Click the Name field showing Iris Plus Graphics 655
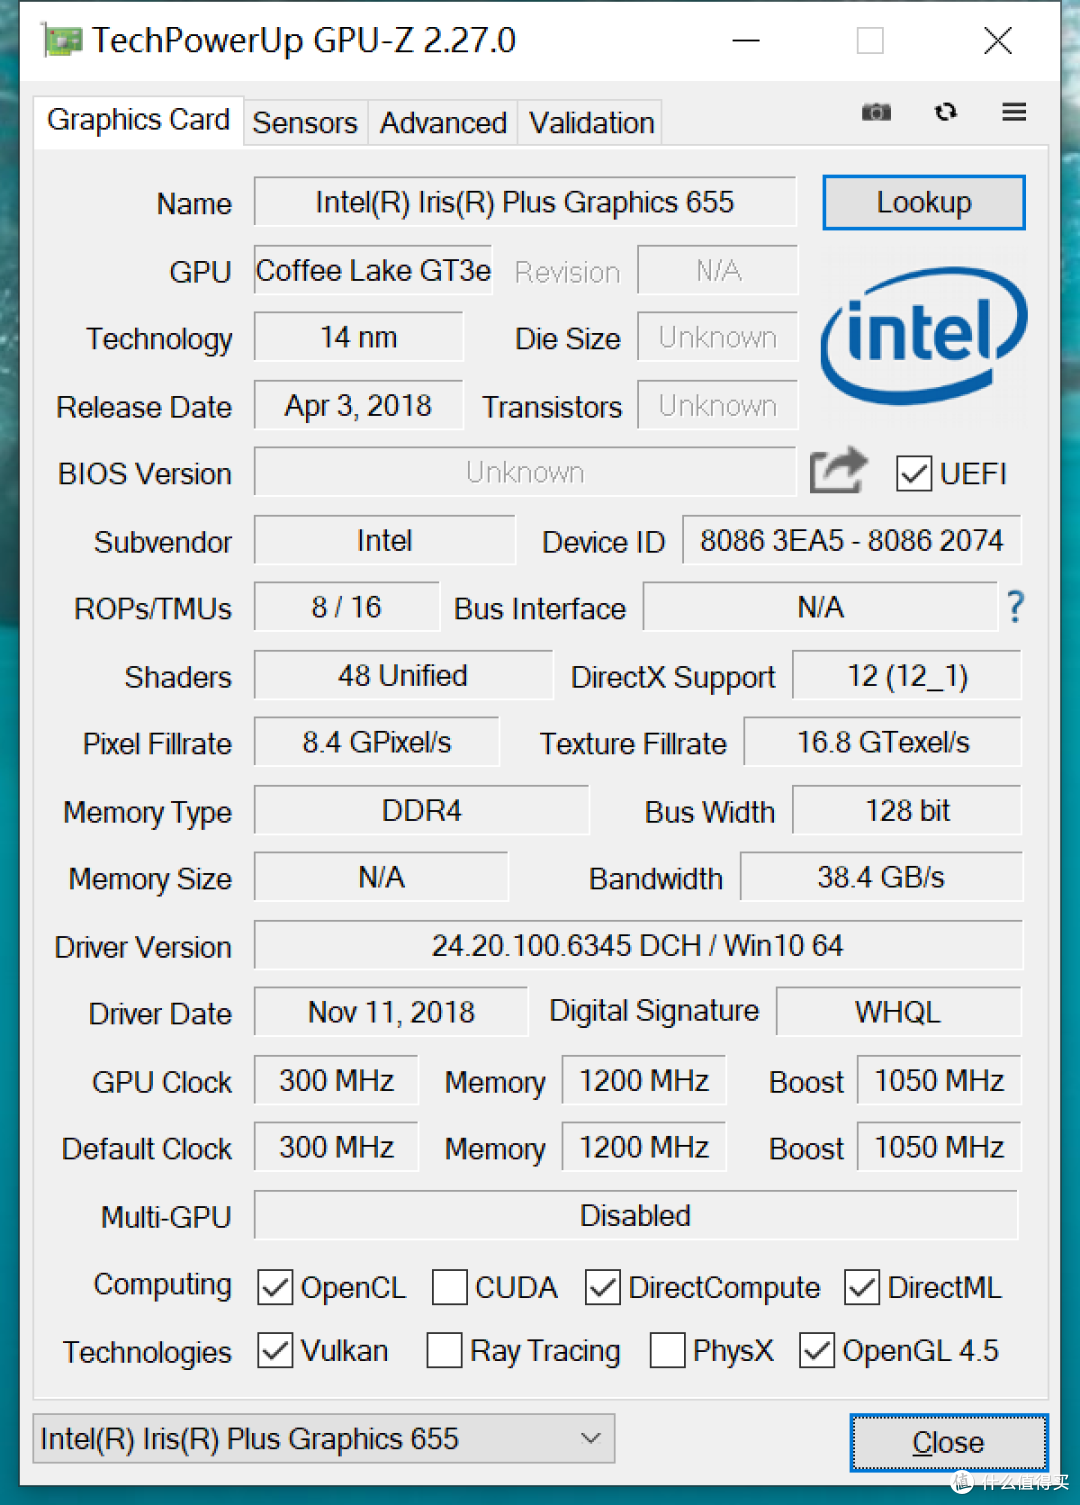The image size is (1080, 1505). tap(525, 202)
